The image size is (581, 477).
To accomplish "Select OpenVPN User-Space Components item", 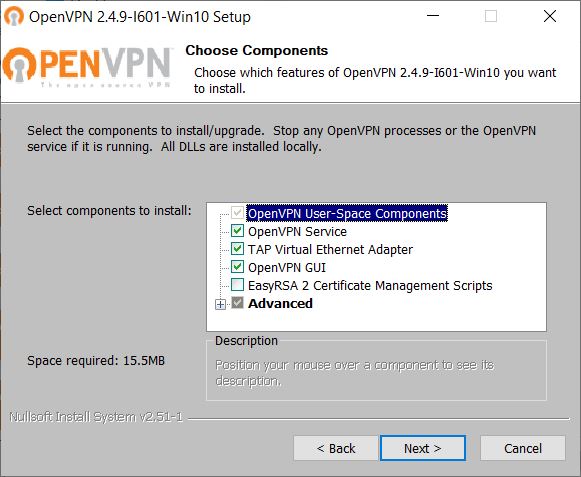I will (347, 213).
